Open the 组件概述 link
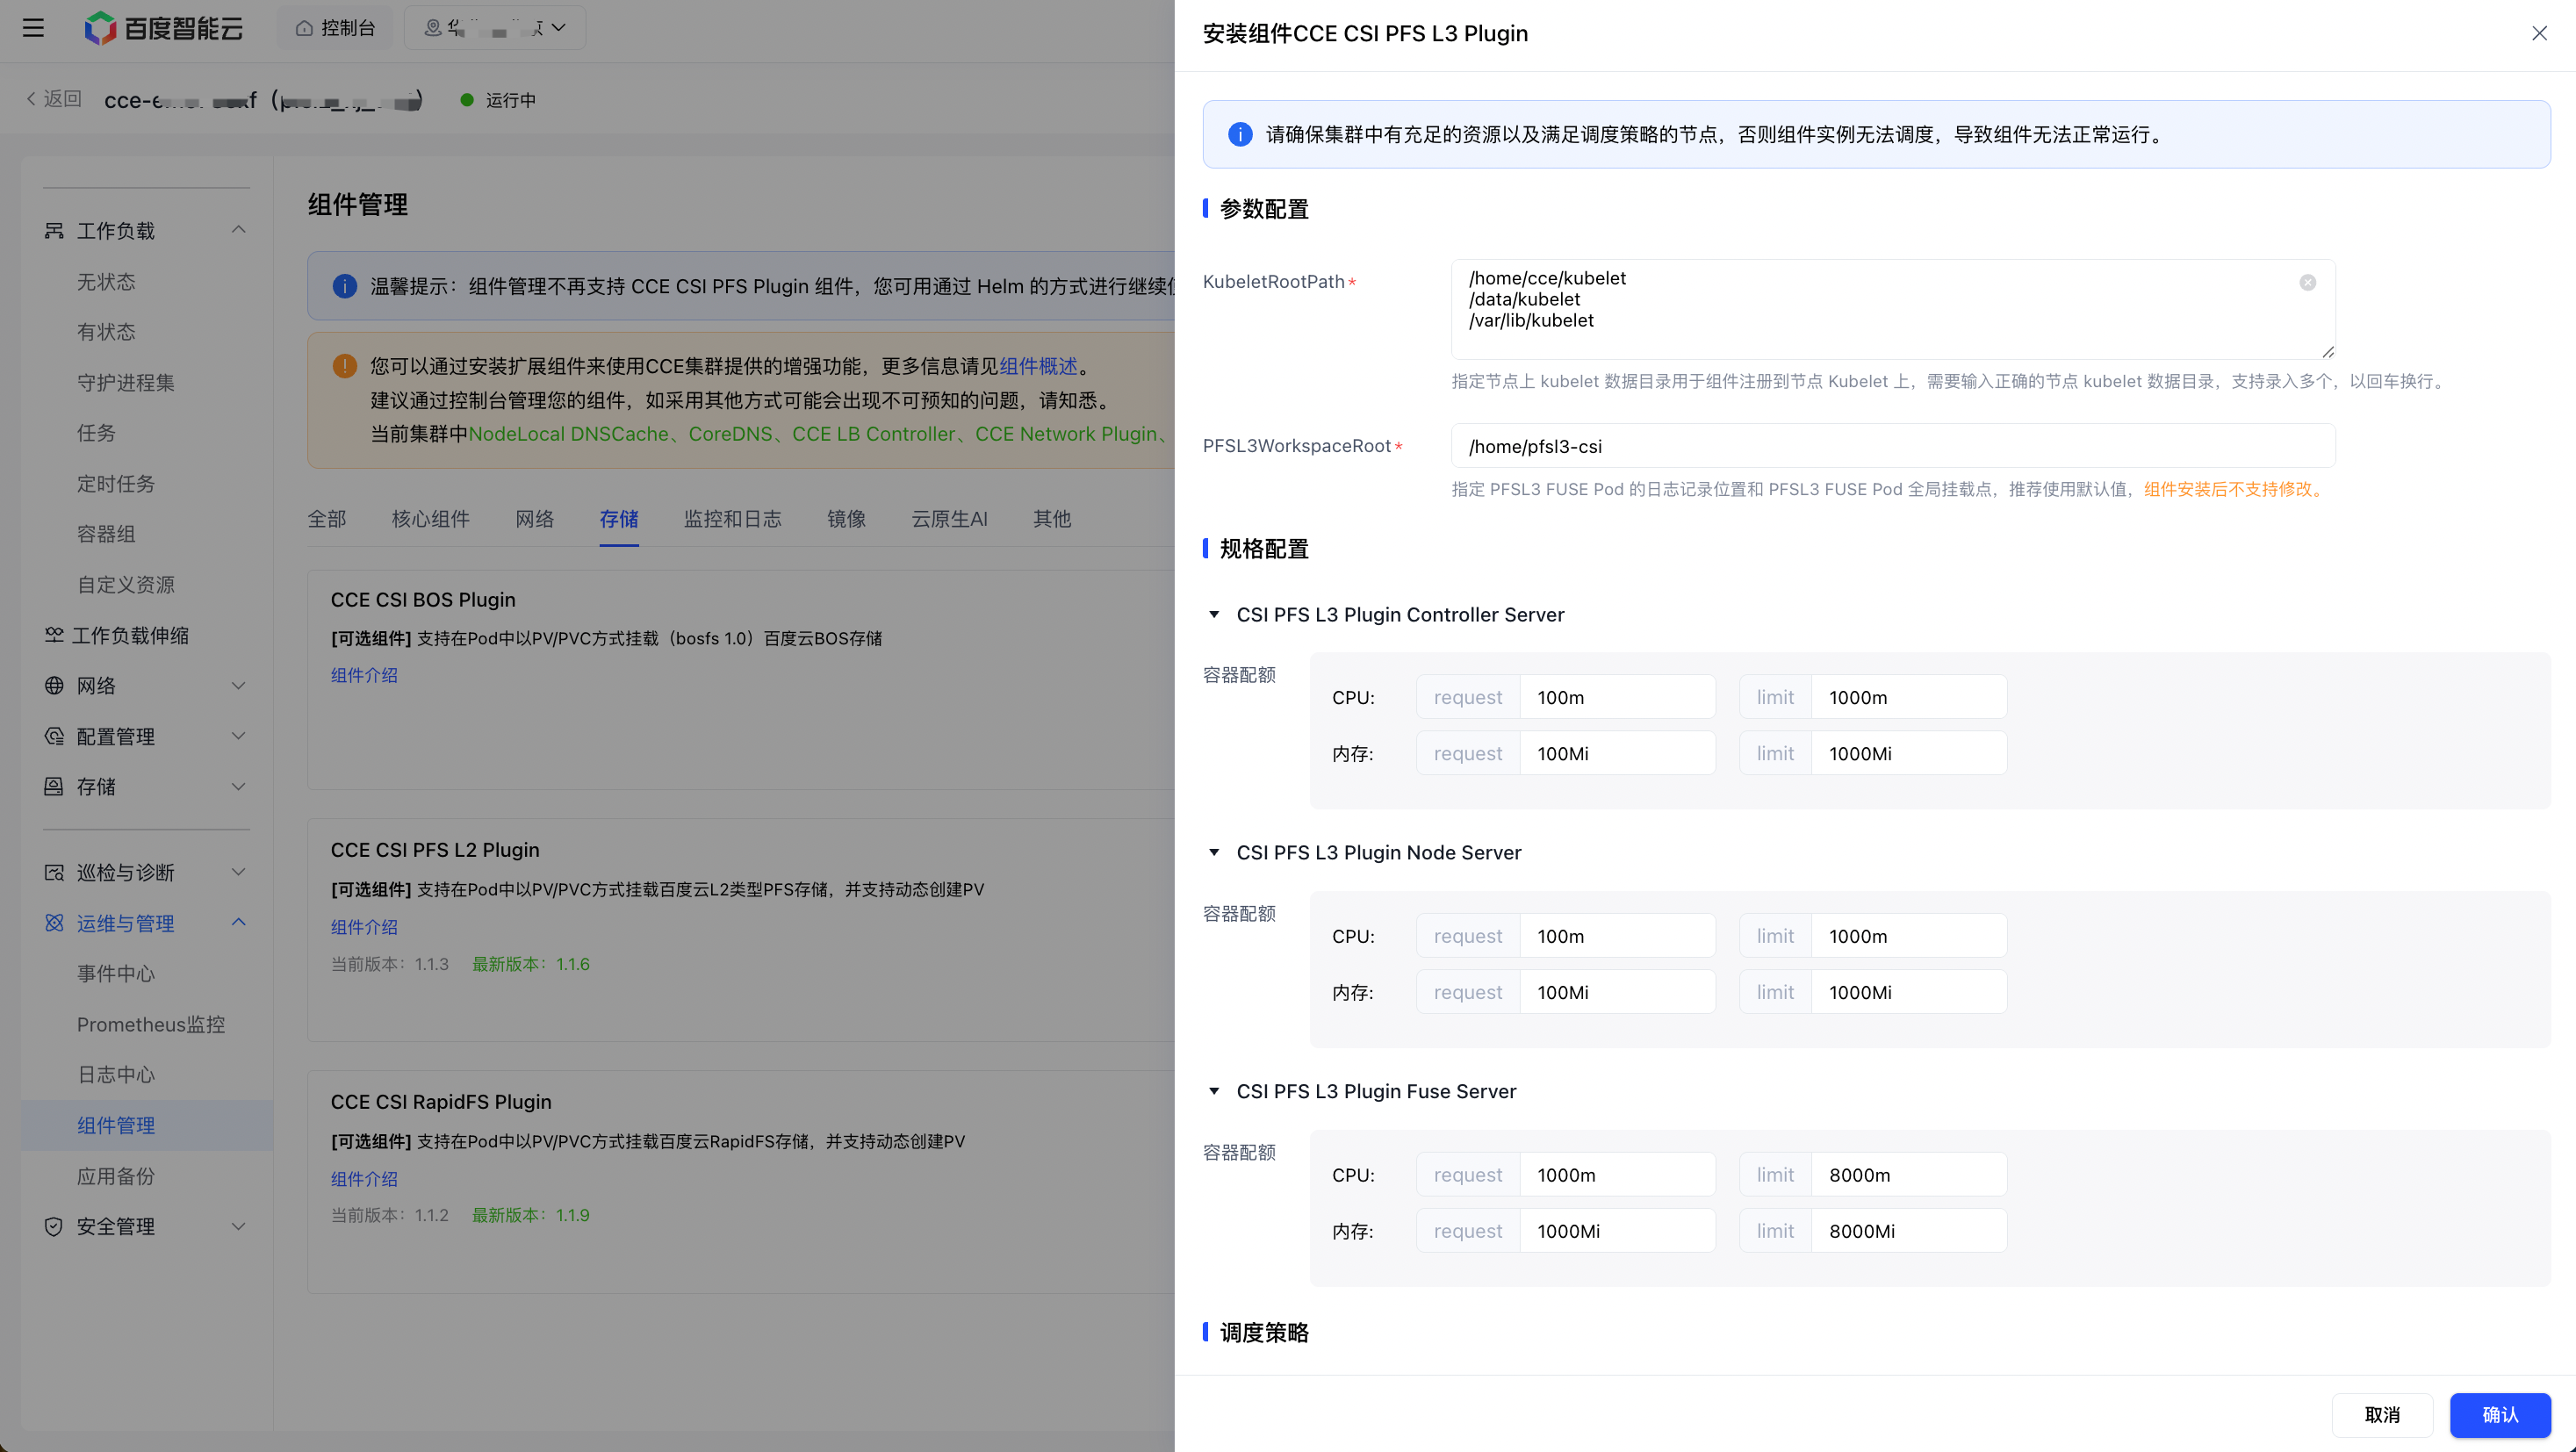The image size is (2576, 1452). point(1039,366)
